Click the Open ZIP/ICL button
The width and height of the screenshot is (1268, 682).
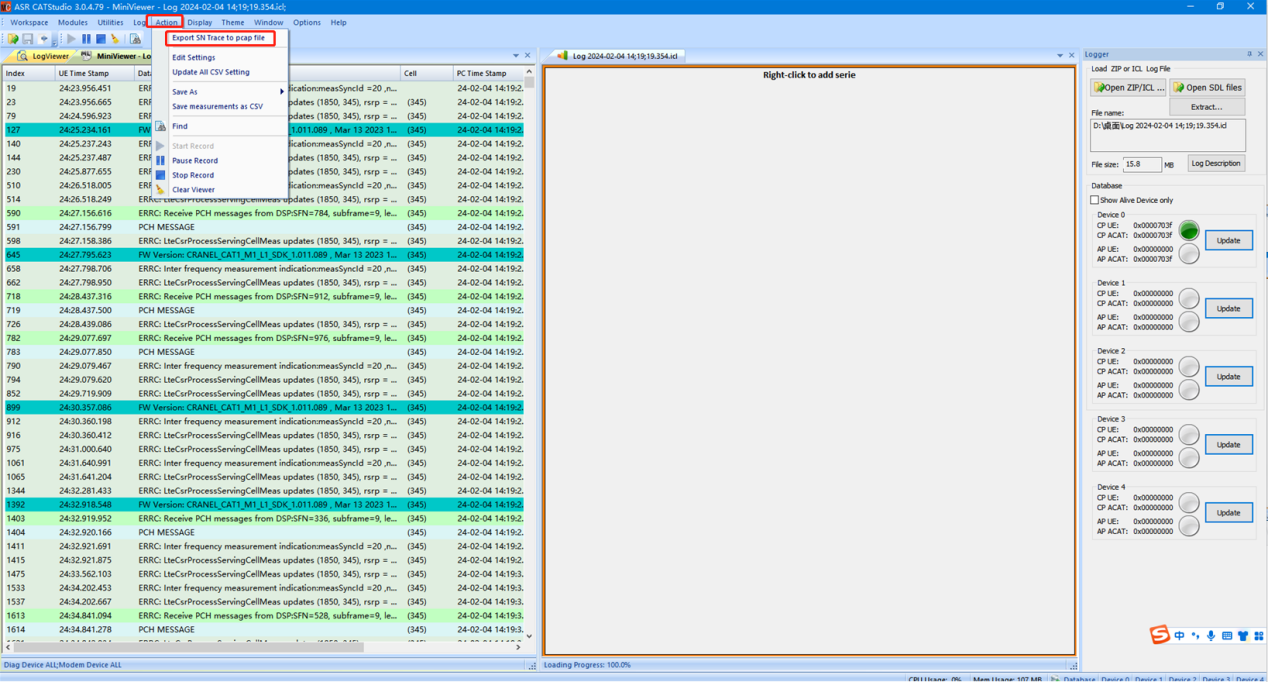point(1128,88)
